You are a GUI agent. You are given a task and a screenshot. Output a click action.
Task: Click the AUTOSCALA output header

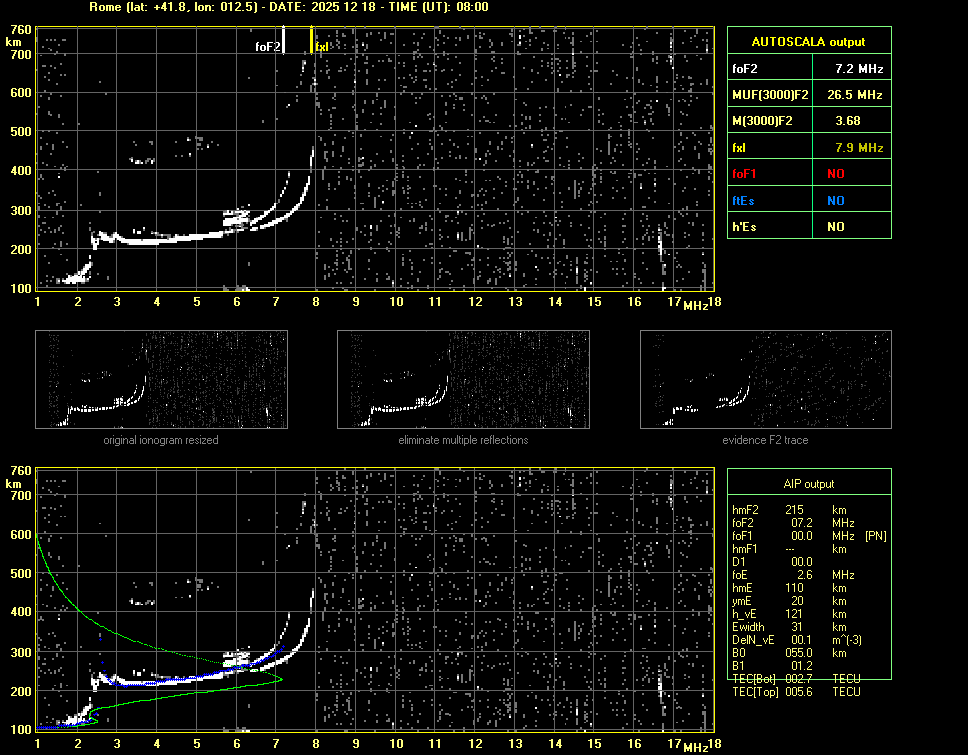808,42
